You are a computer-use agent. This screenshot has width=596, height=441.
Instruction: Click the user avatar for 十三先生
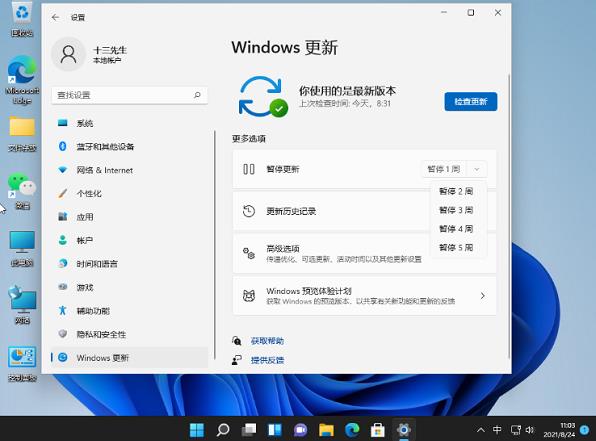tap(68, 54)
